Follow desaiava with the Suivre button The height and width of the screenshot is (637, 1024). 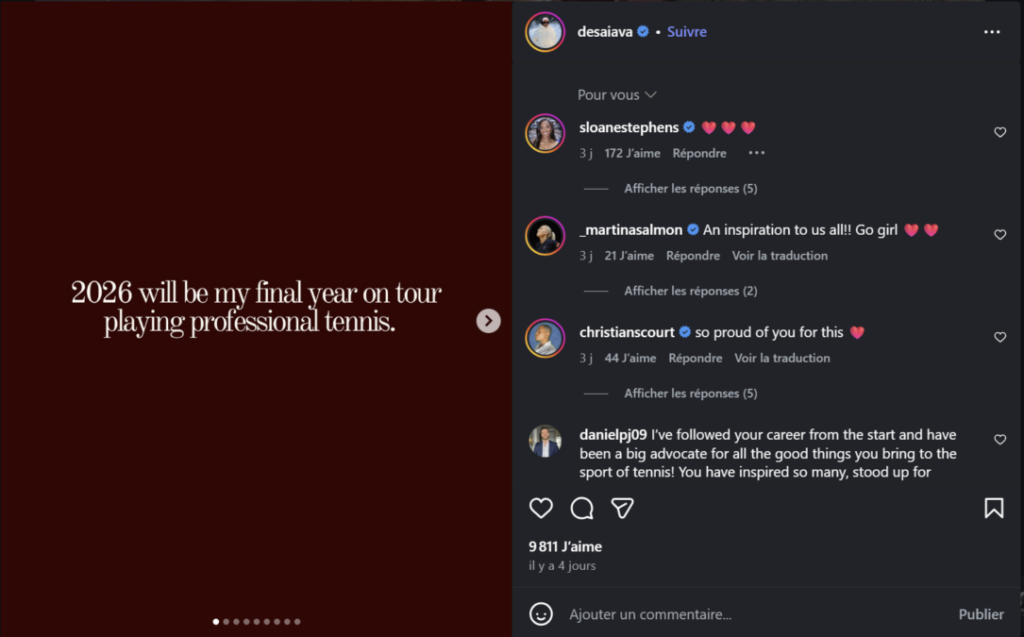pyautogui.click(x=687, y=32)
